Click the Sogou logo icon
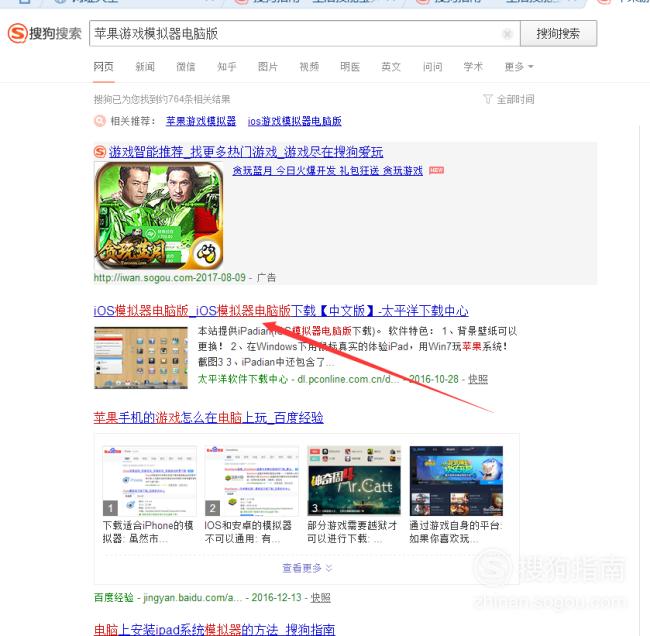This screenshot has width=650, height=636. coord(18,33)
